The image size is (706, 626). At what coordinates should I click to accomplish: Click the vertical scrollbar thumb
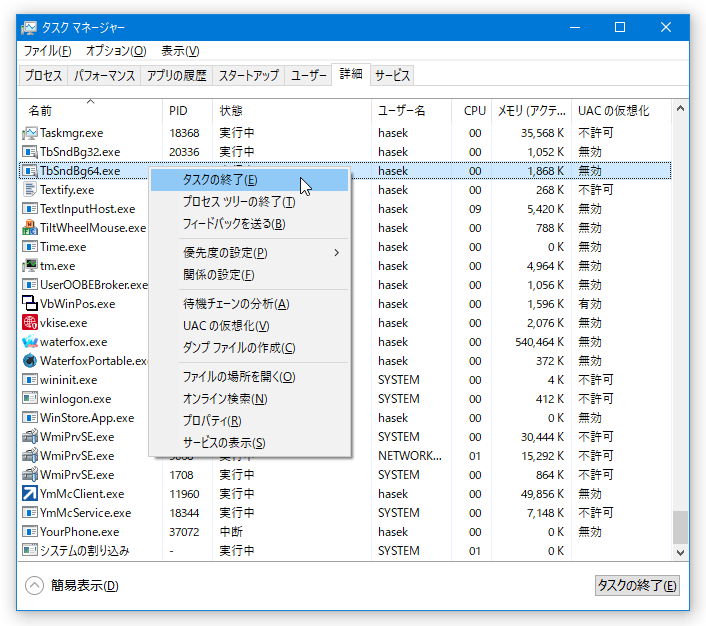tap(680, 527)
